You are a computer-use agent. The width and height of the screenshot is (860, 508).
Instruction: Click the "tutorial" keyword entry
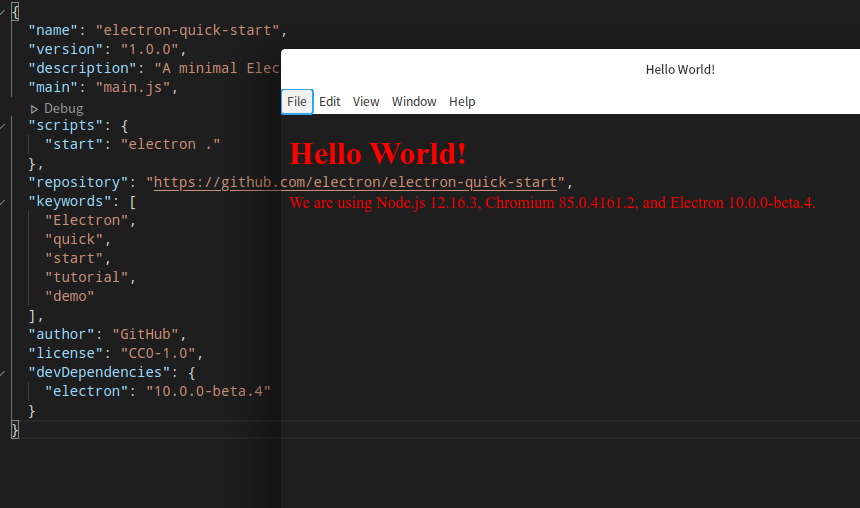[87, 278]
